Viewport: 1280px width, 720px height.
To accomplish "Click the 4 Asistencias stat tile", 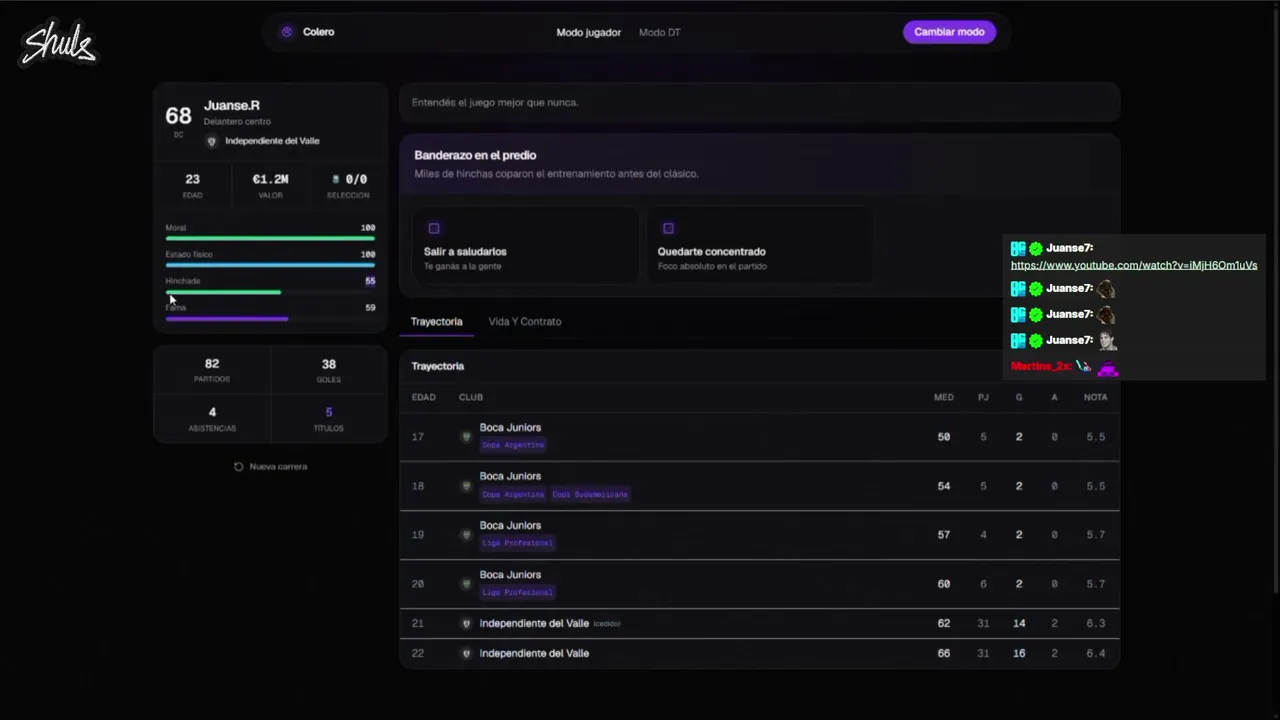I will coord(212,419).
